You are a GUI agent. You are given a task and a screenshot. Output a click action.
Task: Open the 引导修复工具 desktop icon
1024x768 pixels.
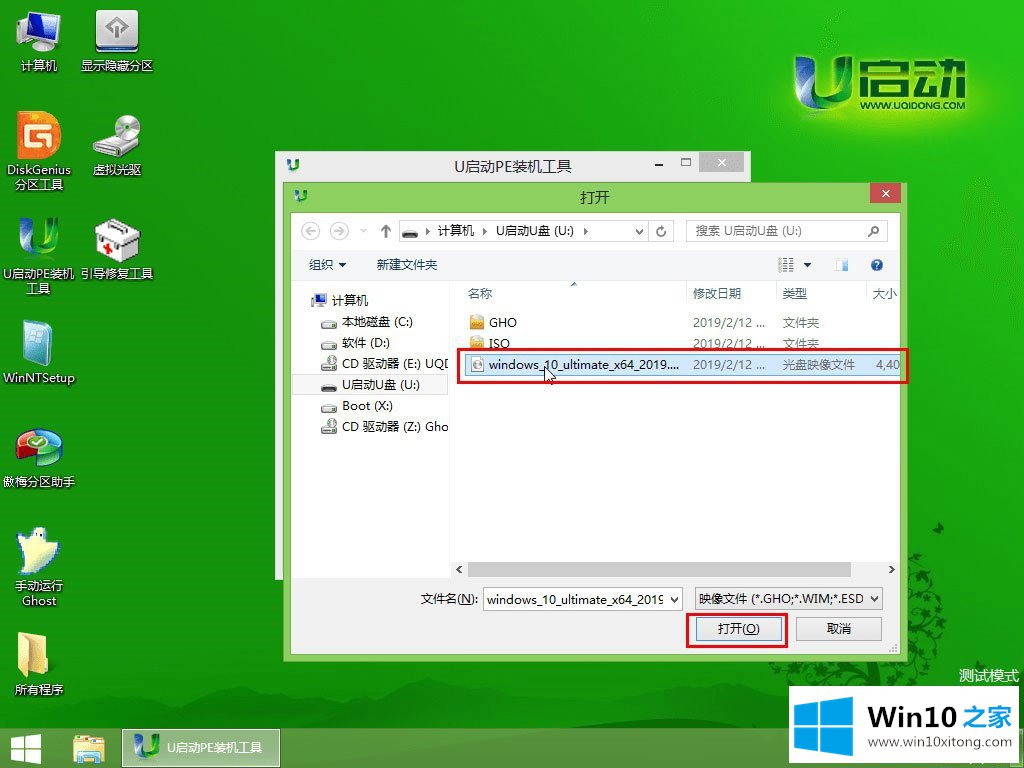pos(116,249)
